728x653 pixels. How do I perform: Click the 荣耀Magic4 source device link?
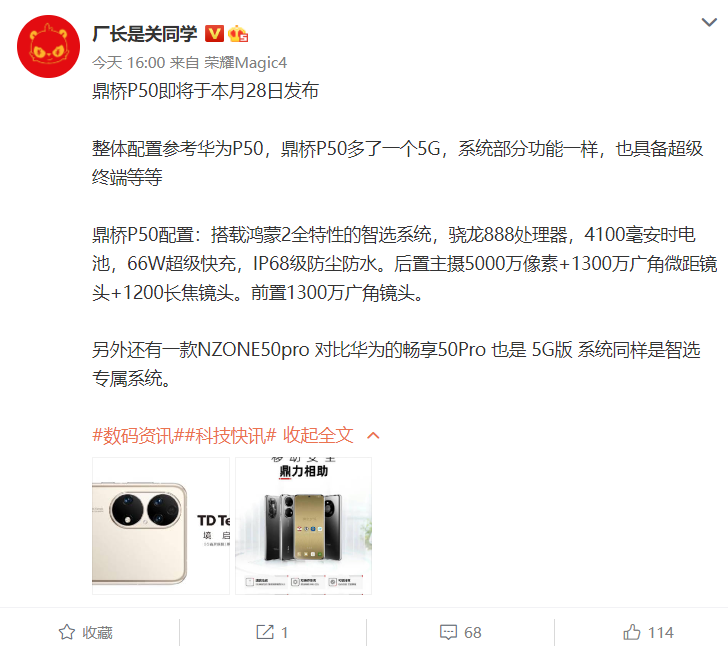[246, 63]
